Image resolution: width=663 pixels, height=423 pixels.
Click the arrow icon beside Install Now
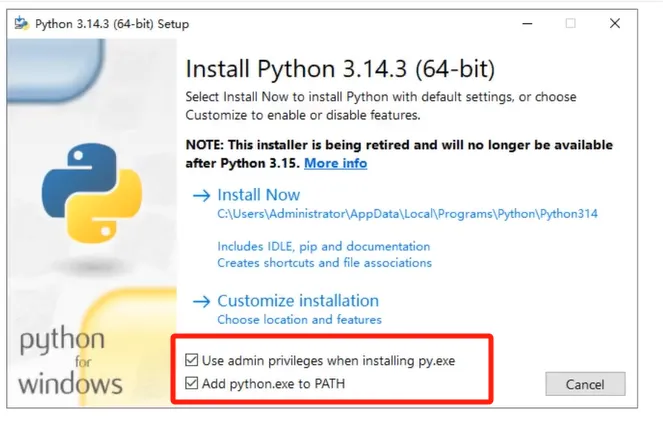200,195
